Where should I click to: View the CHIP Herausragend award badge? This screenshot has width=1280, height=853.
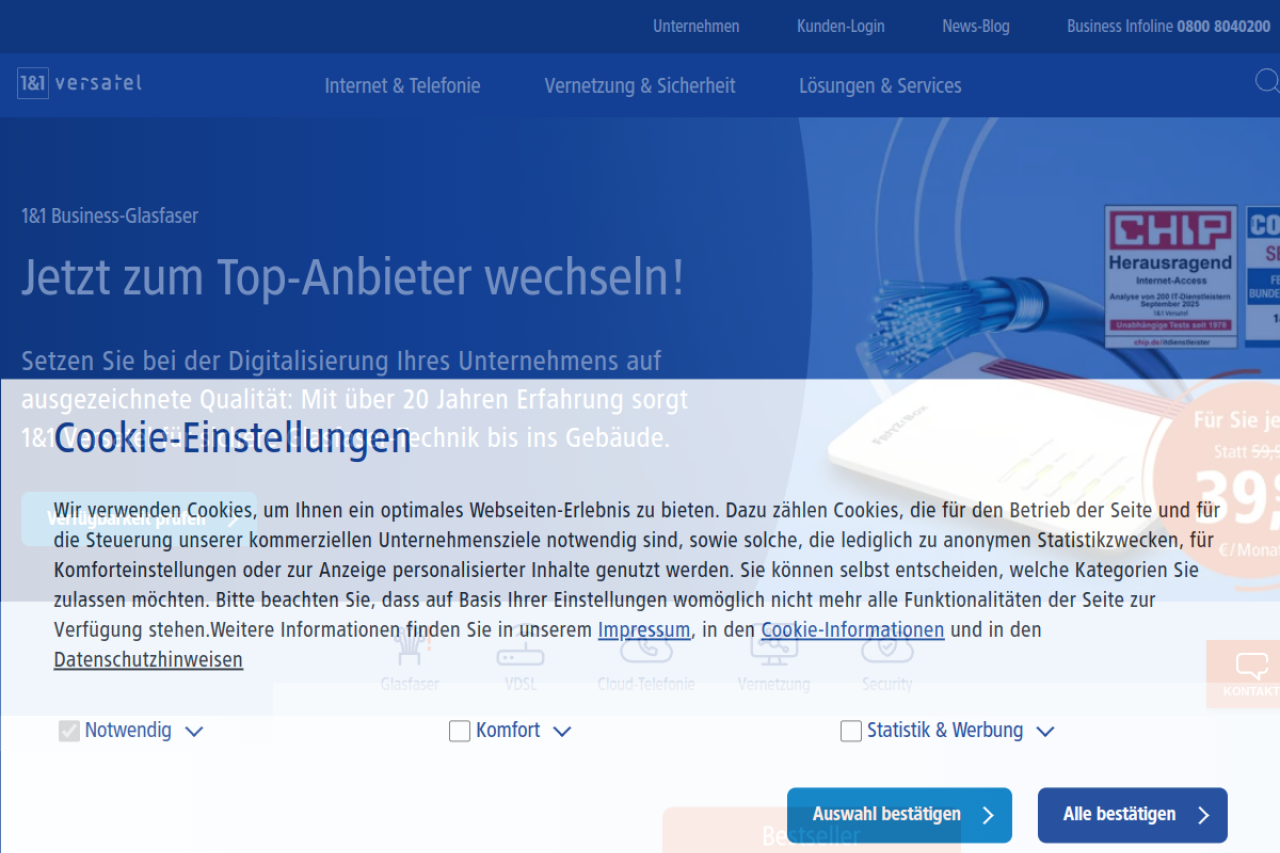(1170, 276)
